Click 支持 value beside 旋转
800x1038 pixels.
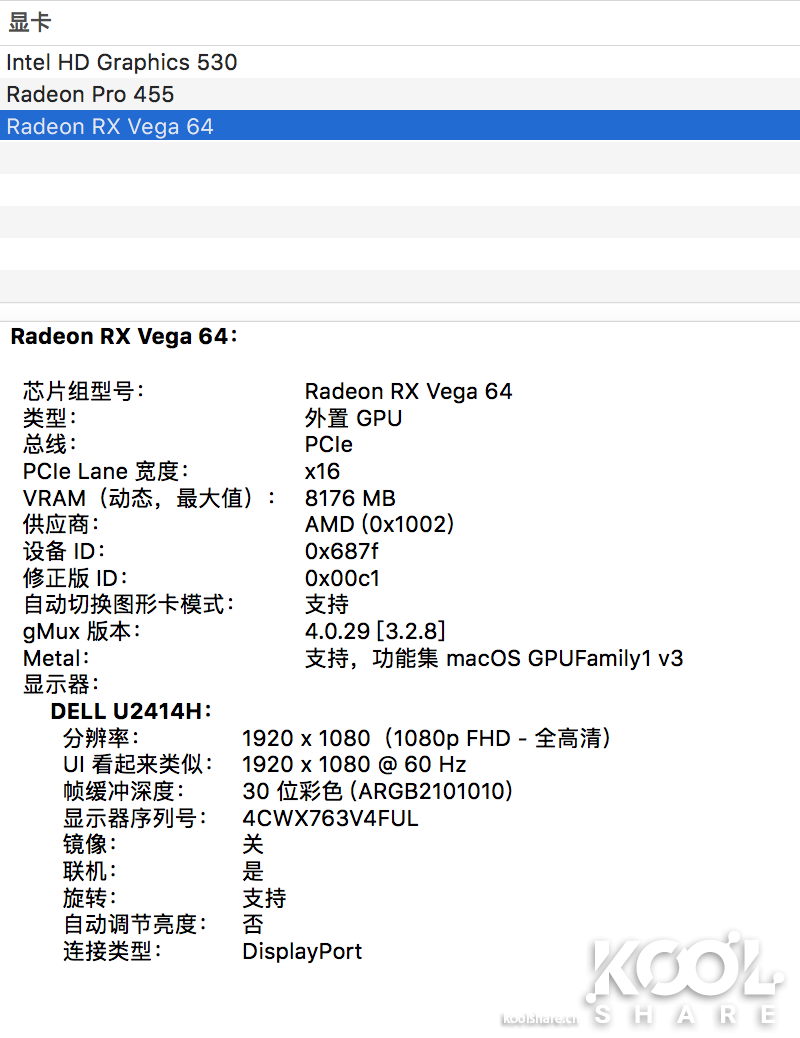tap(264, 898)
